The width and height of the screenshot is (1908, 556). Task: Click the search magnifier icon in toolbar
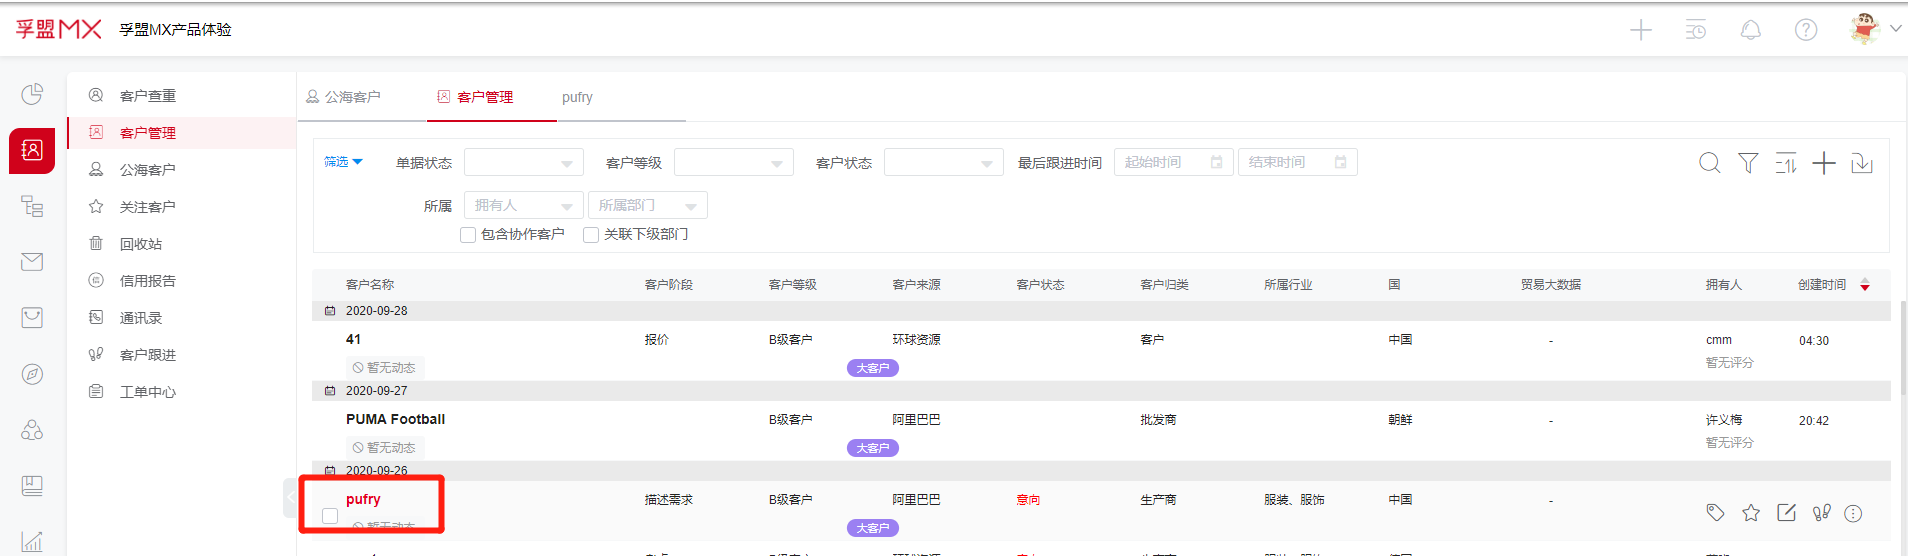coord(1709,163)
